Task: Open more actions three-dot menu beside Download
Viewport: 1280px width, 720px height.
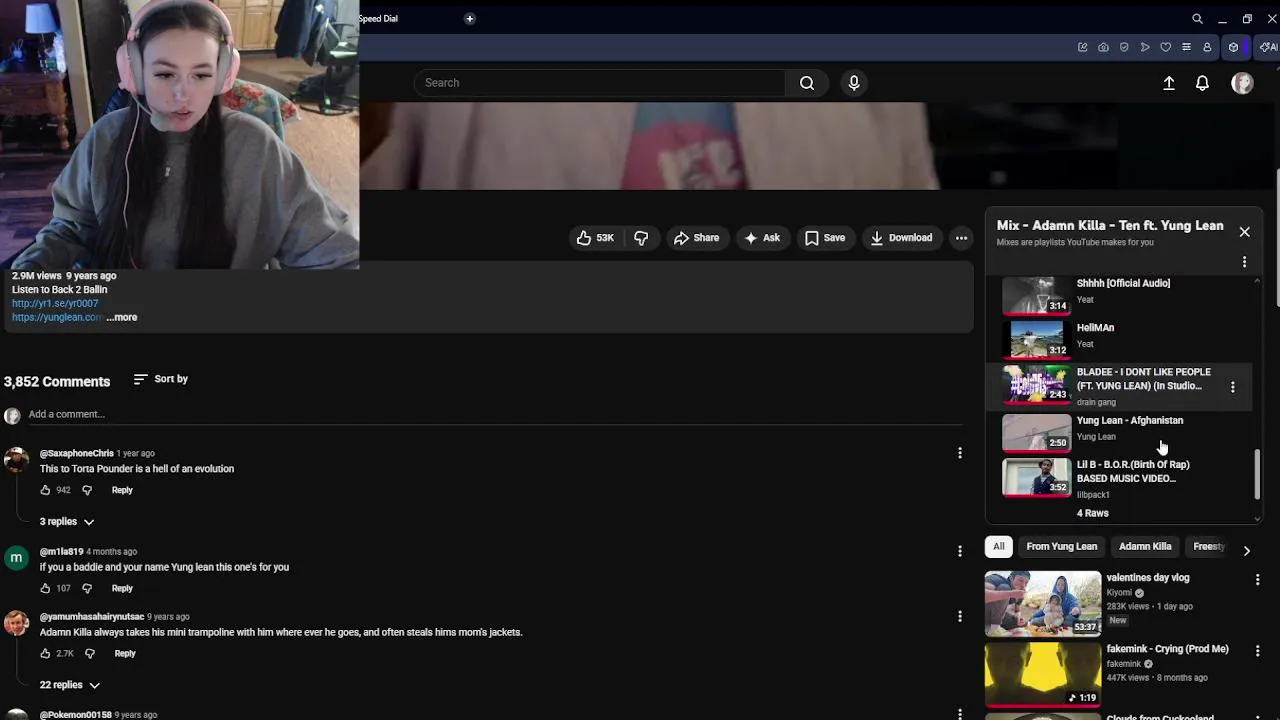Action: [961, 238]
